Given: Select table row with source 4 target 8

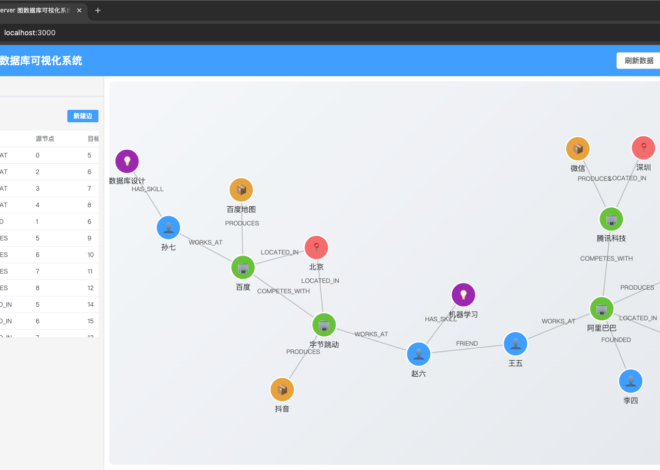Looking at the screenshot, I should coord(49,205).
